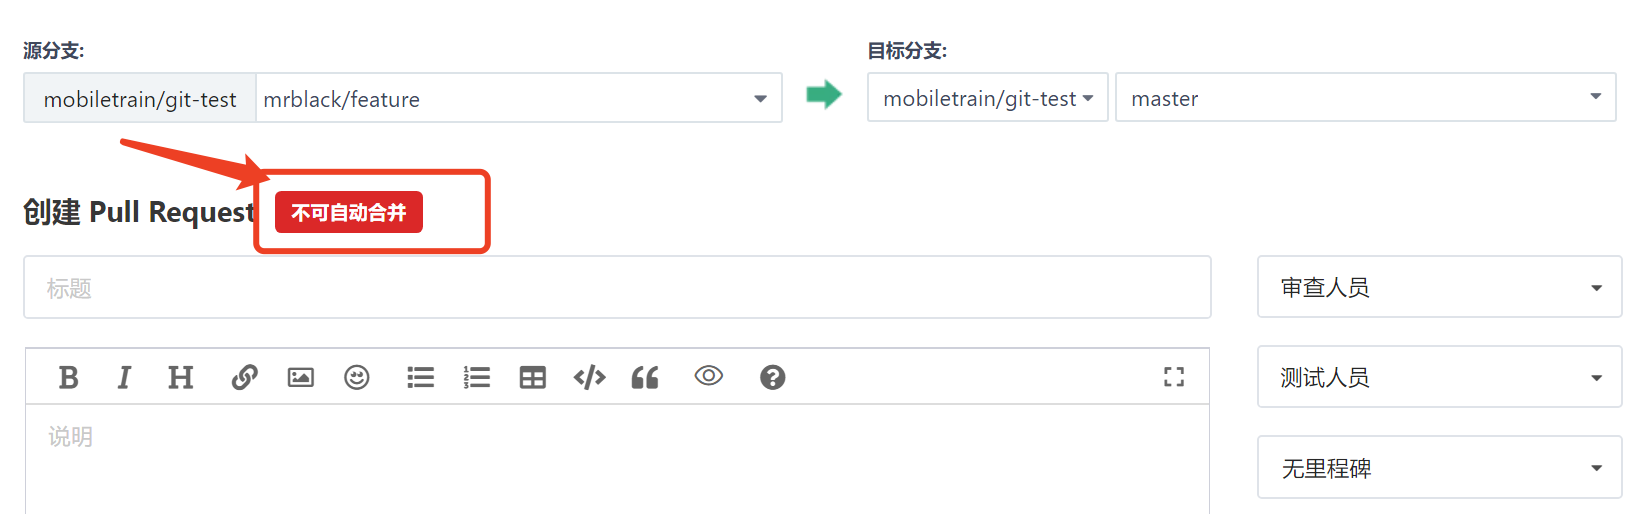
Task: Insert a blockquote with the quote icon
Action: (645, 377)
